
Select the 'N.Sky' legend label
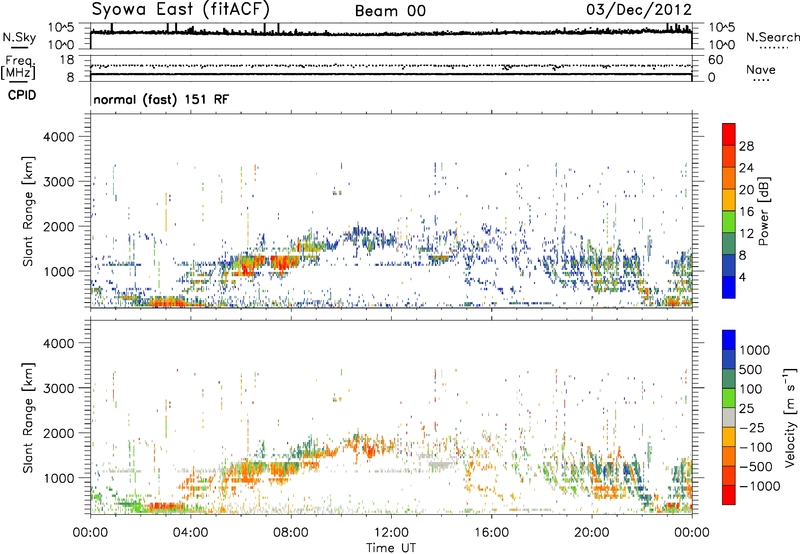point(19,37)
